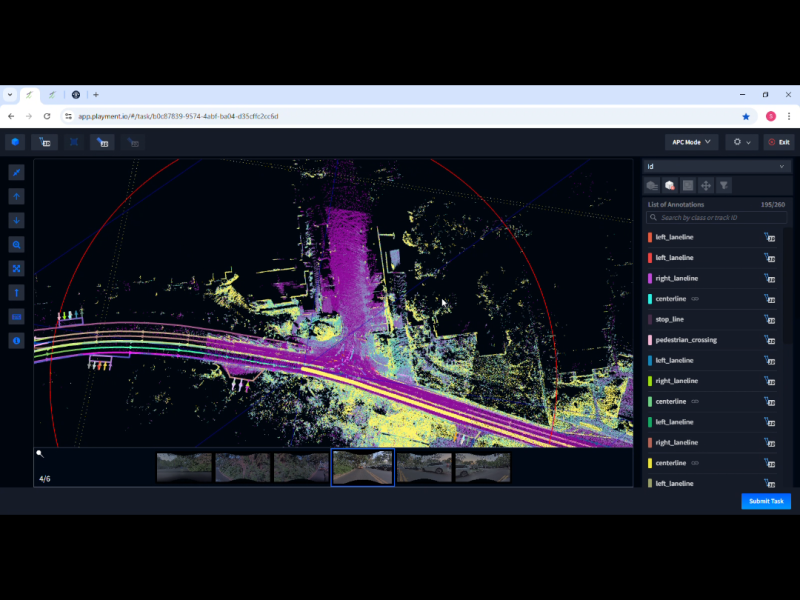The image size is (800, 600).
Task: Click the tall up arrow above the keyboard icon
Action: [16, 292]
